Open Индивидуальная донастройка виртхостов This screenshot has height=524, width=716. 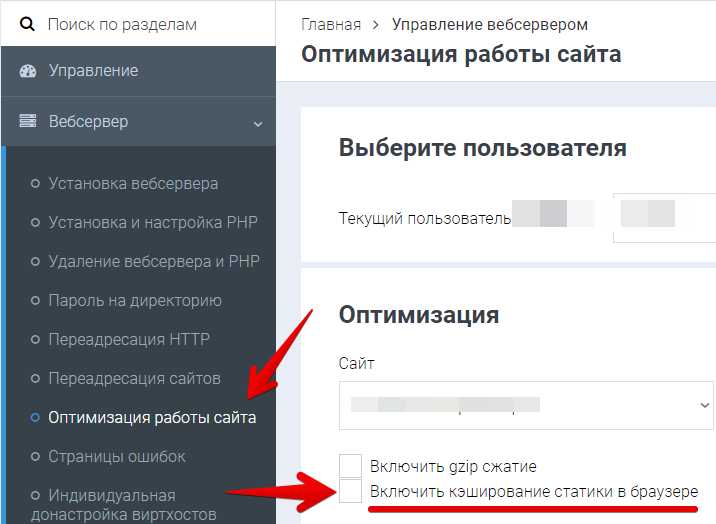111,505
